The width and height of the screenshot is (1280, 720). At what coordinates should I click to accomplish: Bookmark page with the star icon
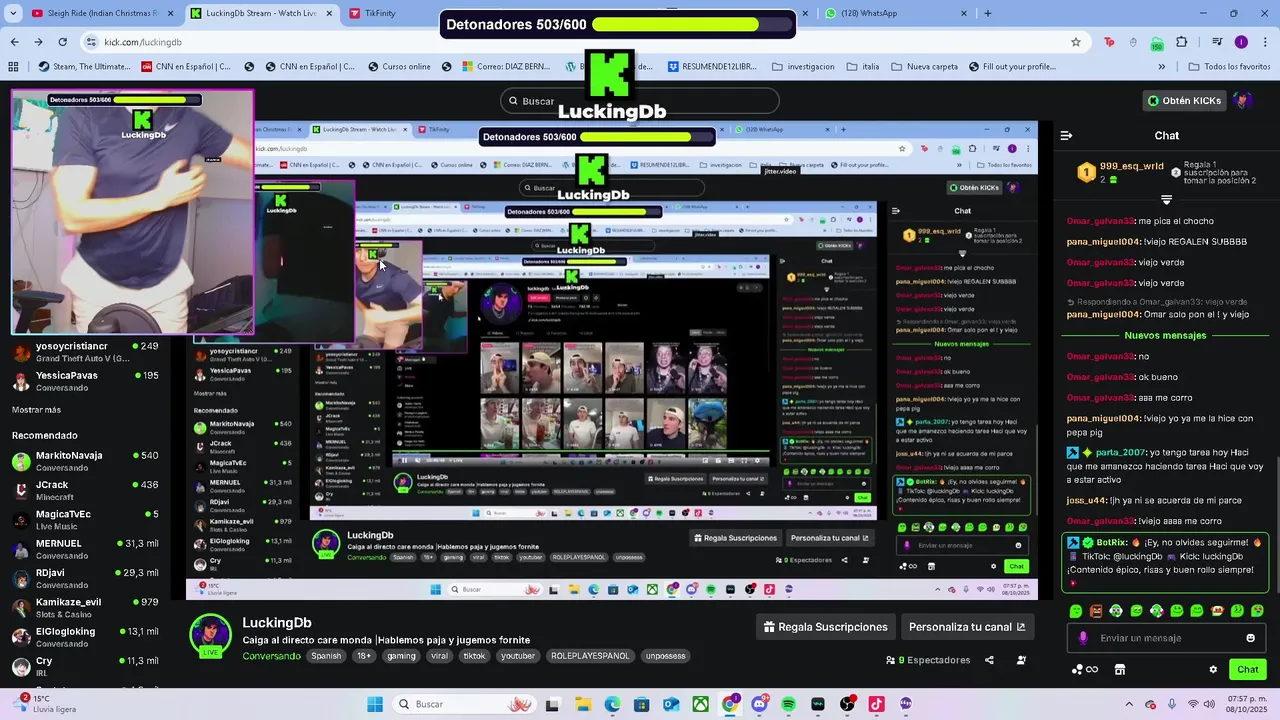coord(1076,42)
